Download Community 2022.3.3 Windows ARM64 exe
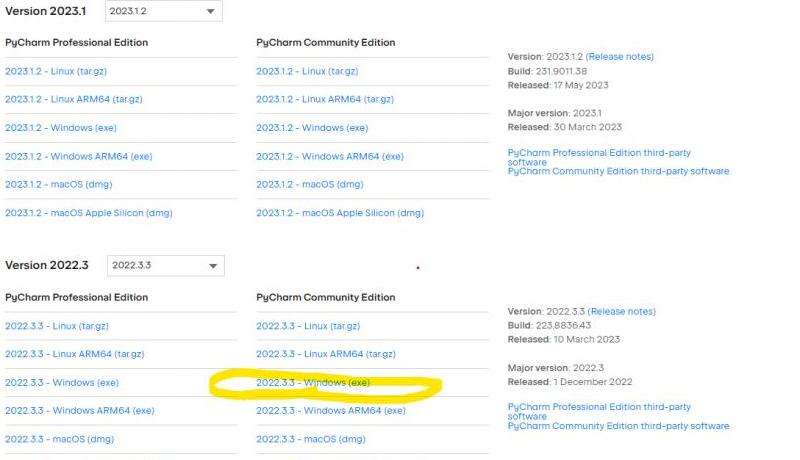The image size is (800, 460). (x=331, y=411)
